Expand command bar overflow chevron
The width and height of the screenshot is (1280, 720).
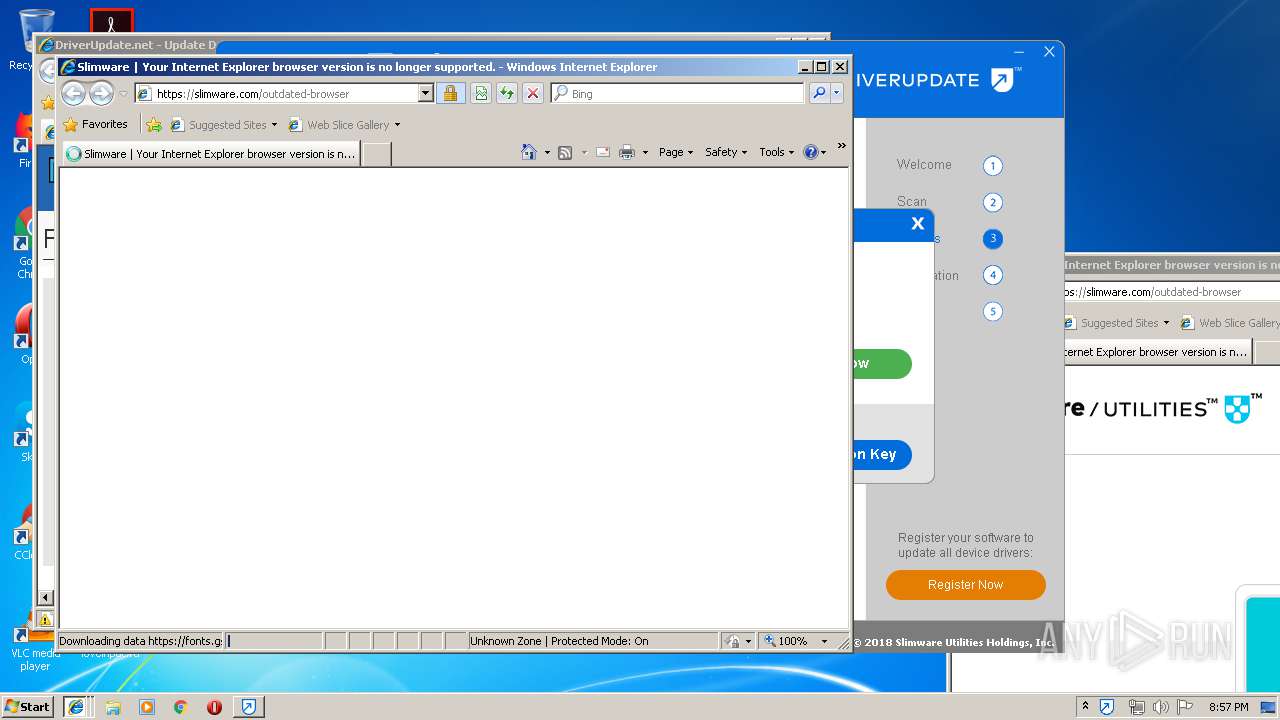(841, 146)
